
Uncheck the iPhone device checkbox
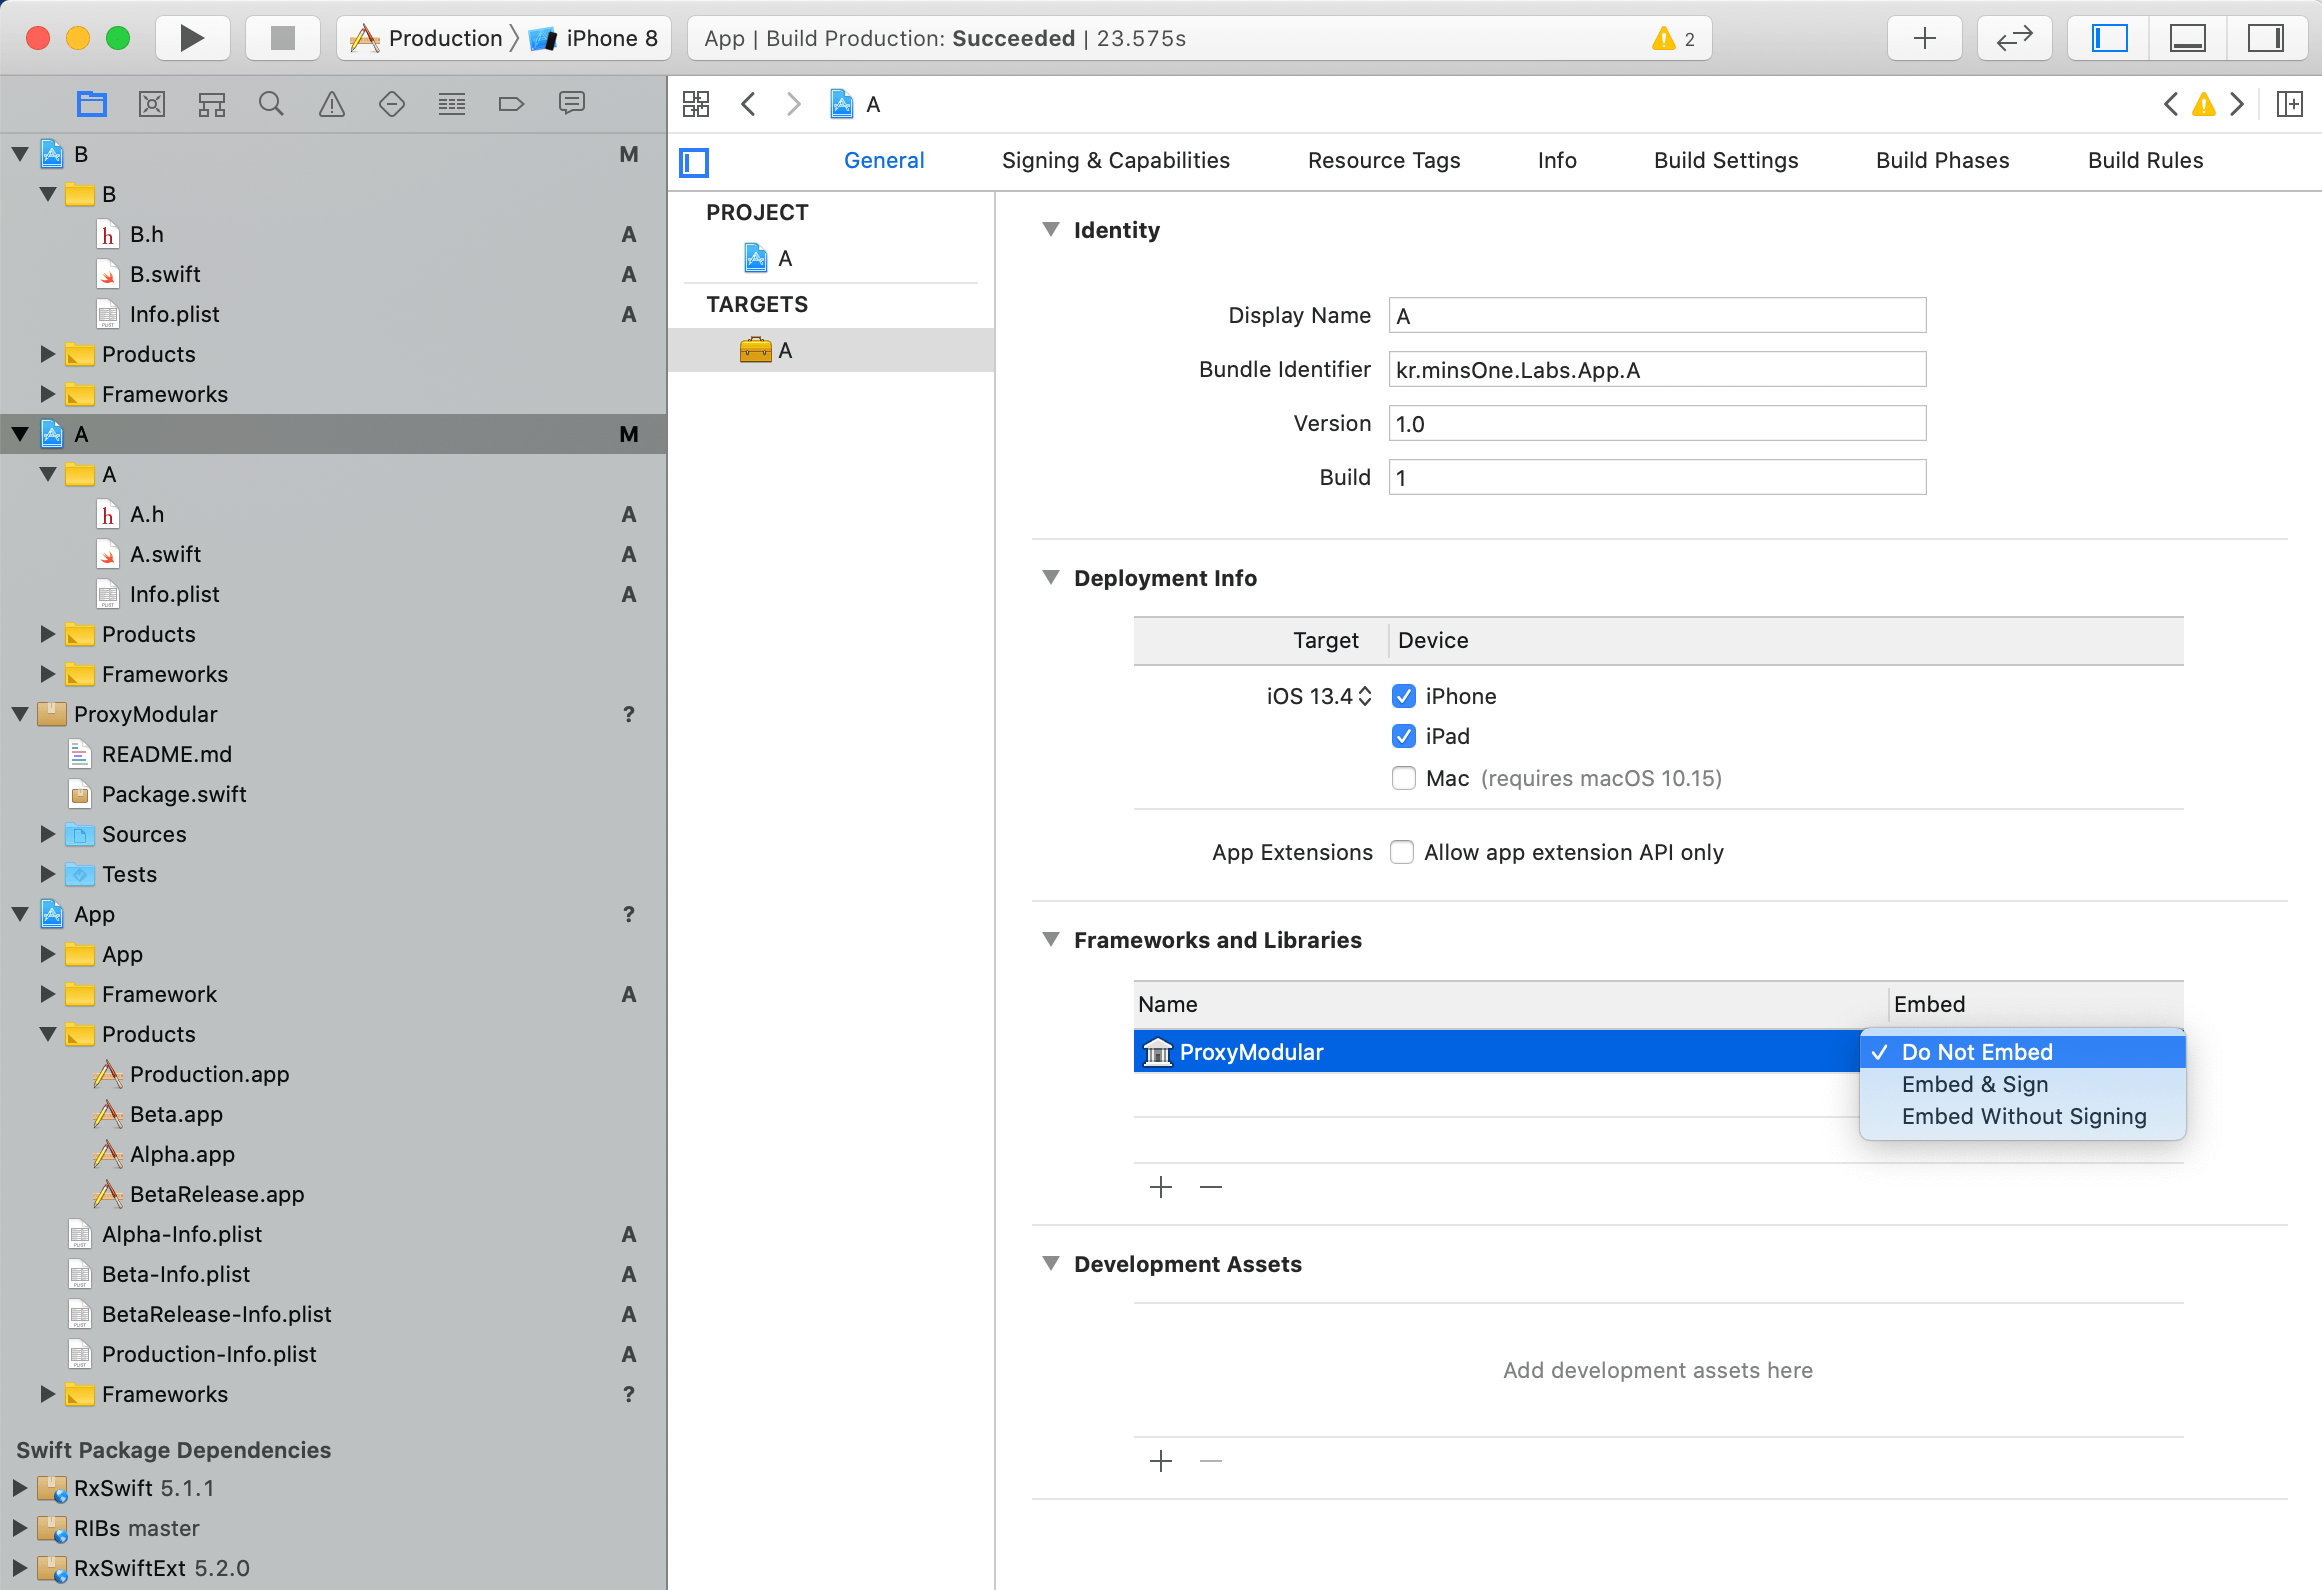[x=1404, y=696]
